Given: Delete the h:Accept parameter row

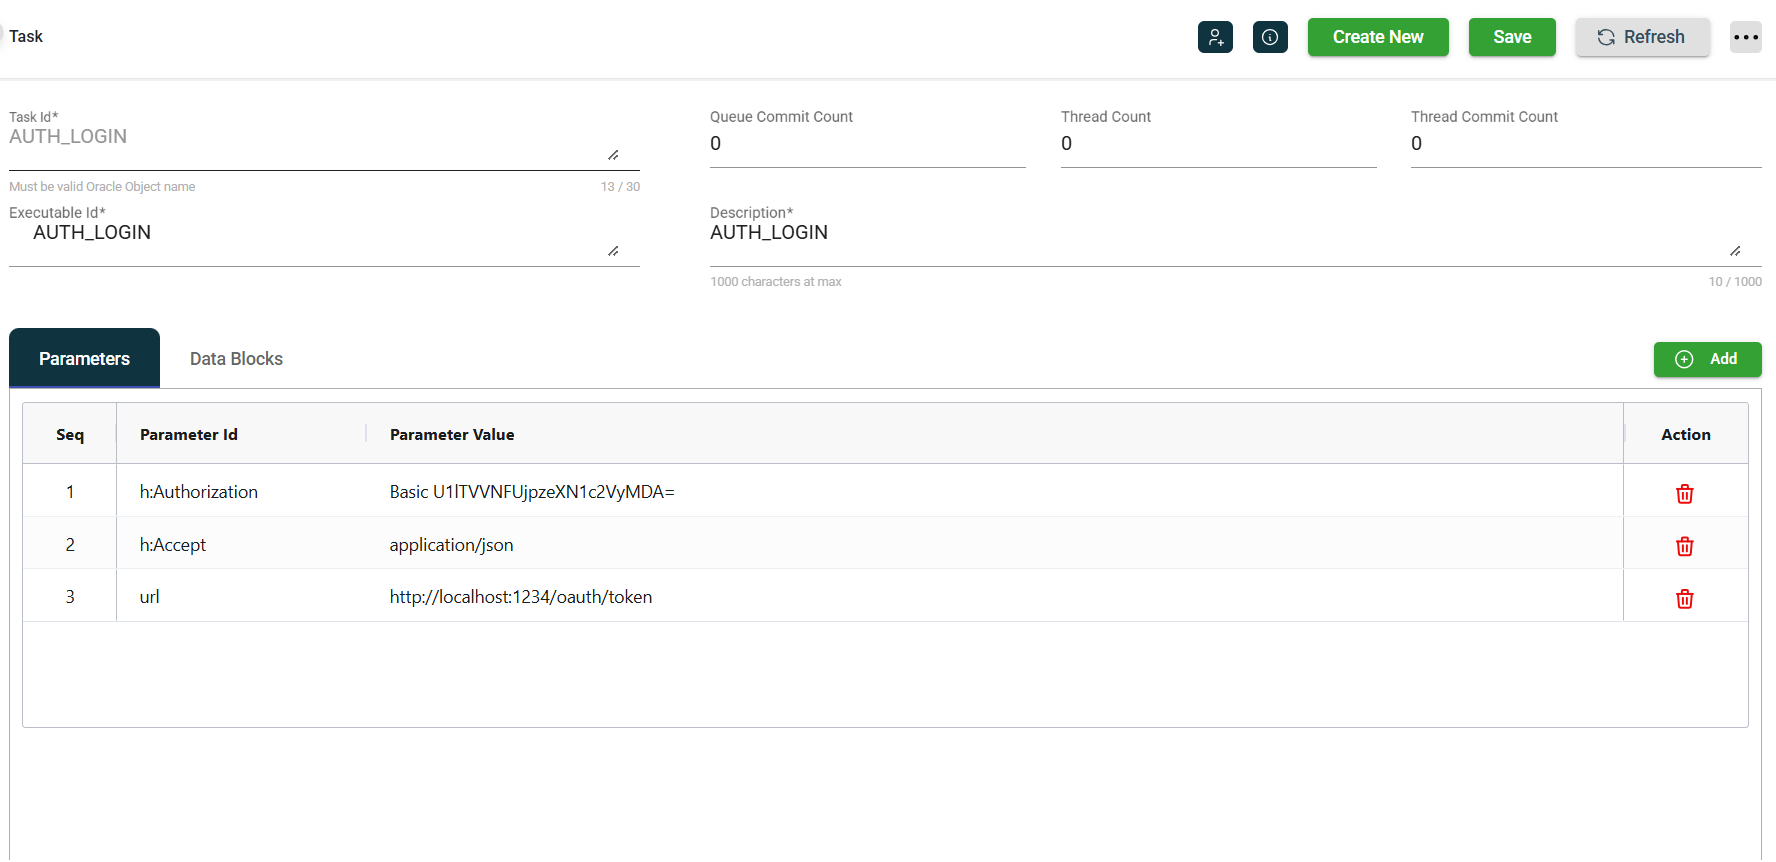Looking at the screenshot, I should 1684,546.
